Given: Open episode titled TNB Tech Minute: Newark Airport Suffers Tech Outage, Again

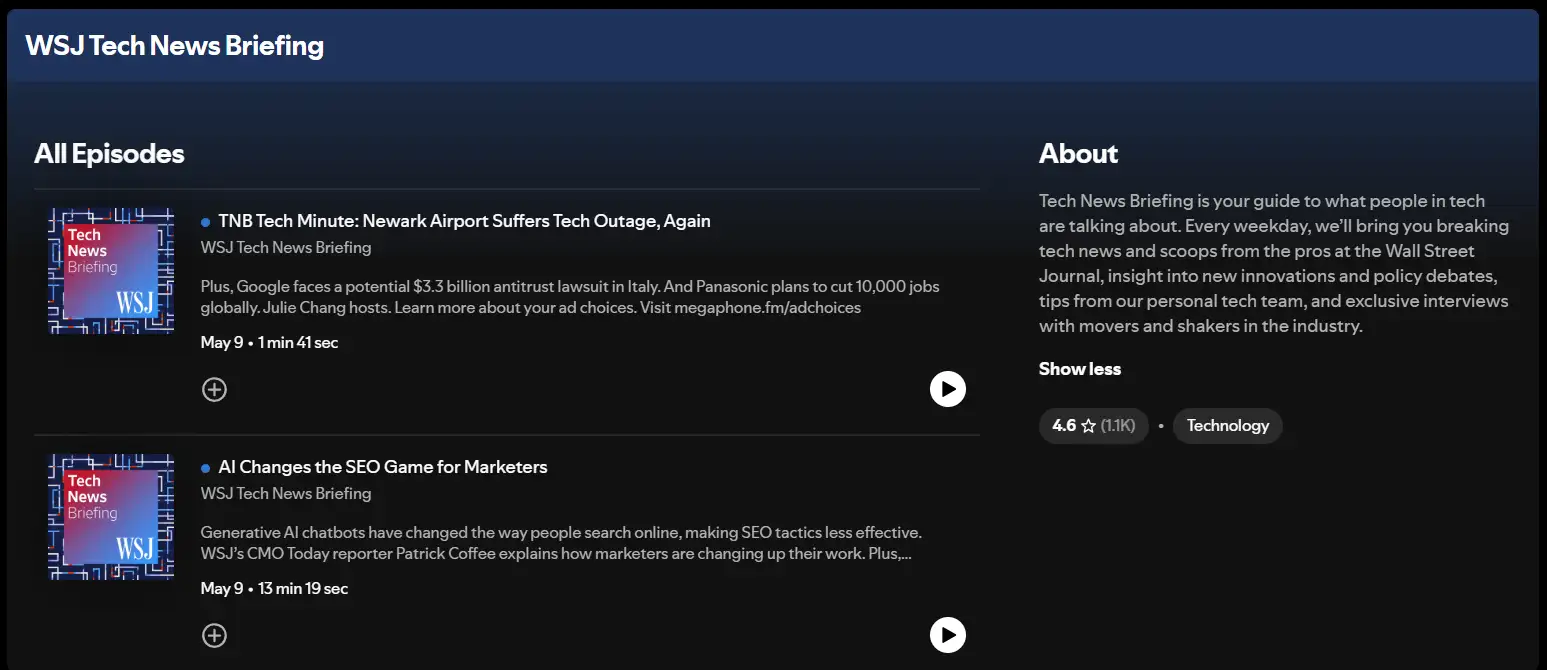Looking at the screenshot, I should coord(464,221).
